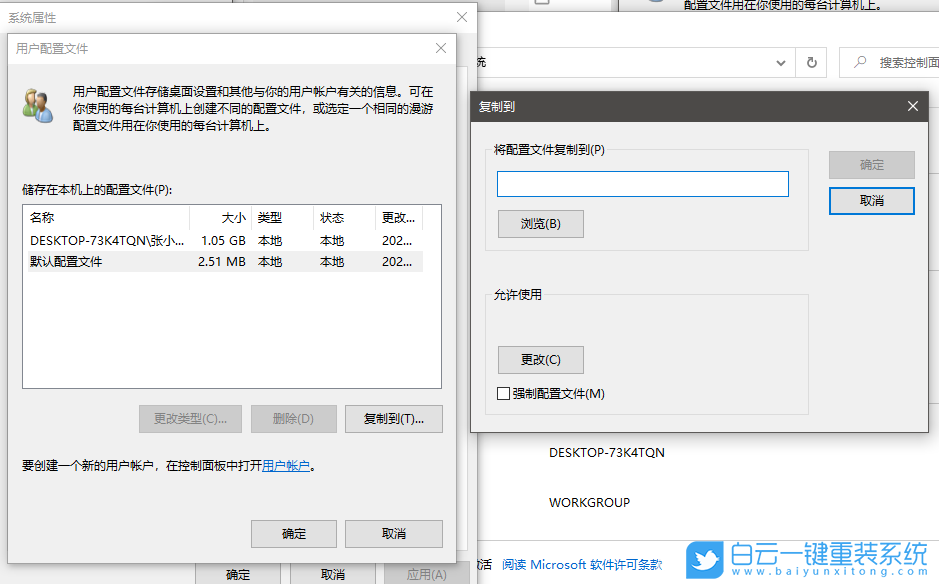Image resolution: width=939 pixels, height=584 pixels.
Task: Open the 用户帐户 hyperlink
Action: tap(284, 465)
